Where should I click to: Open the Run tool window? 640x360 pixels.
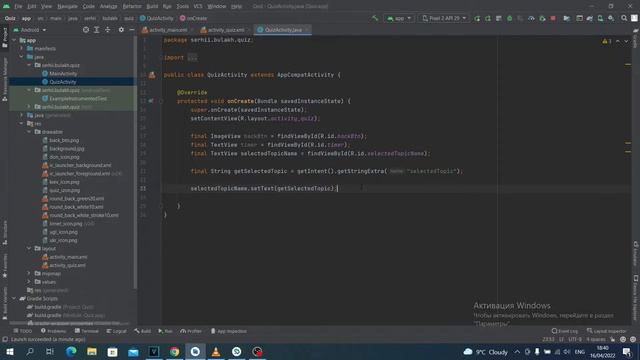pyautogui.click(x=165, y=331)
